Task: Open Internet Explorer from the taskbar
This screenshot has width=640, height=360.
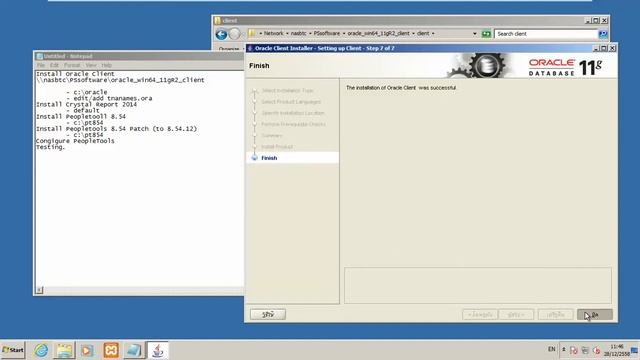Action: [41, 350]
